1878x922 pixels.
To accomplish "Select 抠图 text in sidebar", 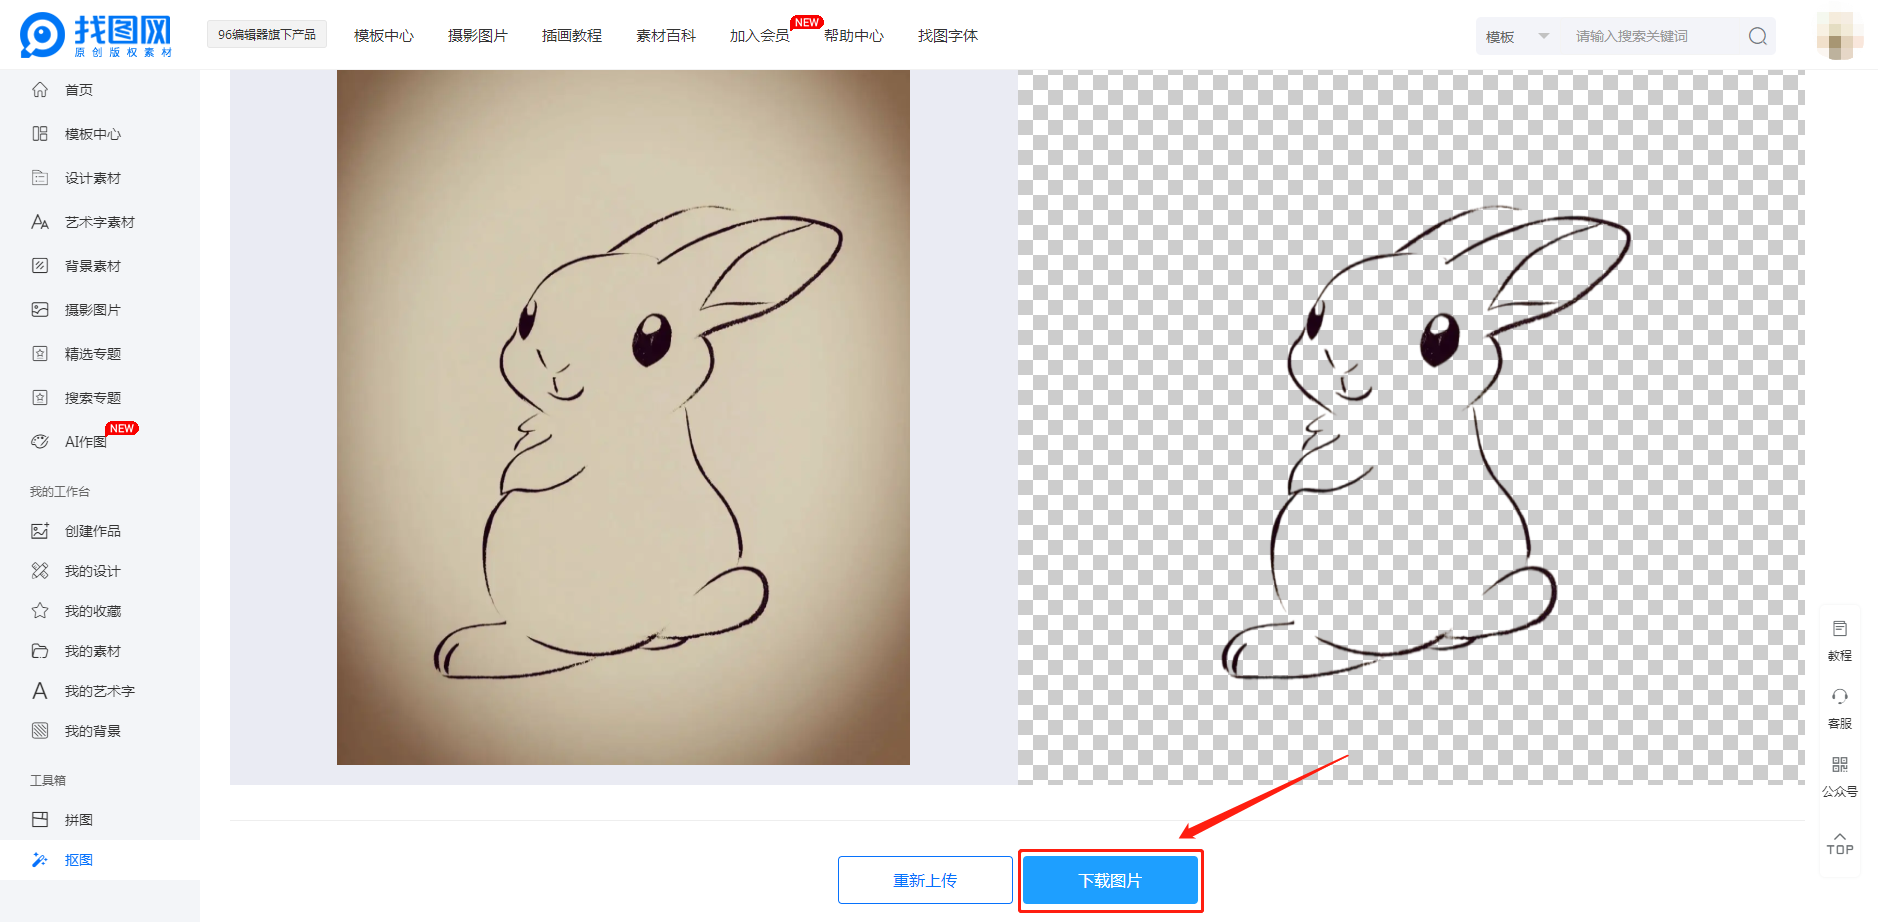I will [79, 860].
